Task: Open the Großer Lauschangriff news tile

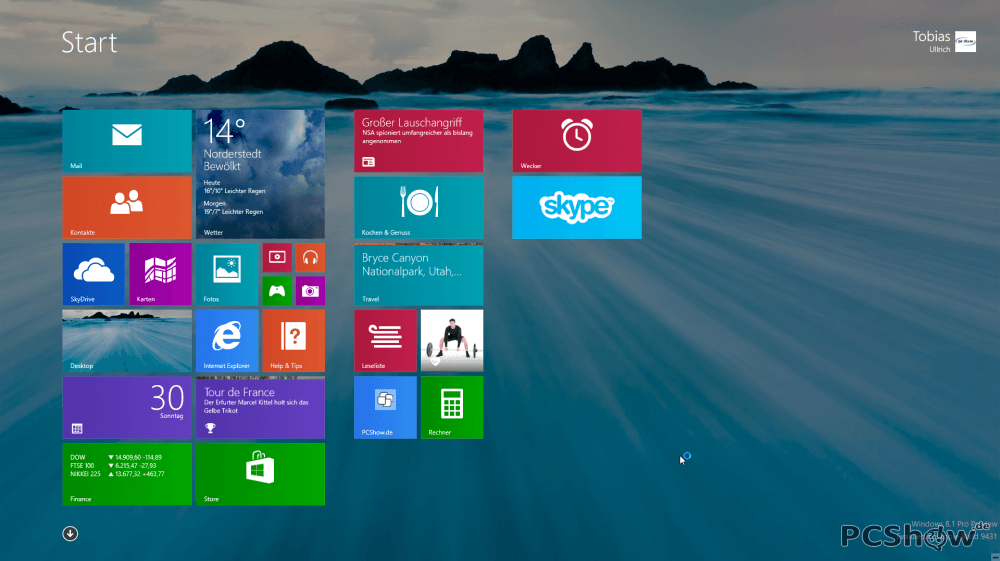Action: point(418,141)
